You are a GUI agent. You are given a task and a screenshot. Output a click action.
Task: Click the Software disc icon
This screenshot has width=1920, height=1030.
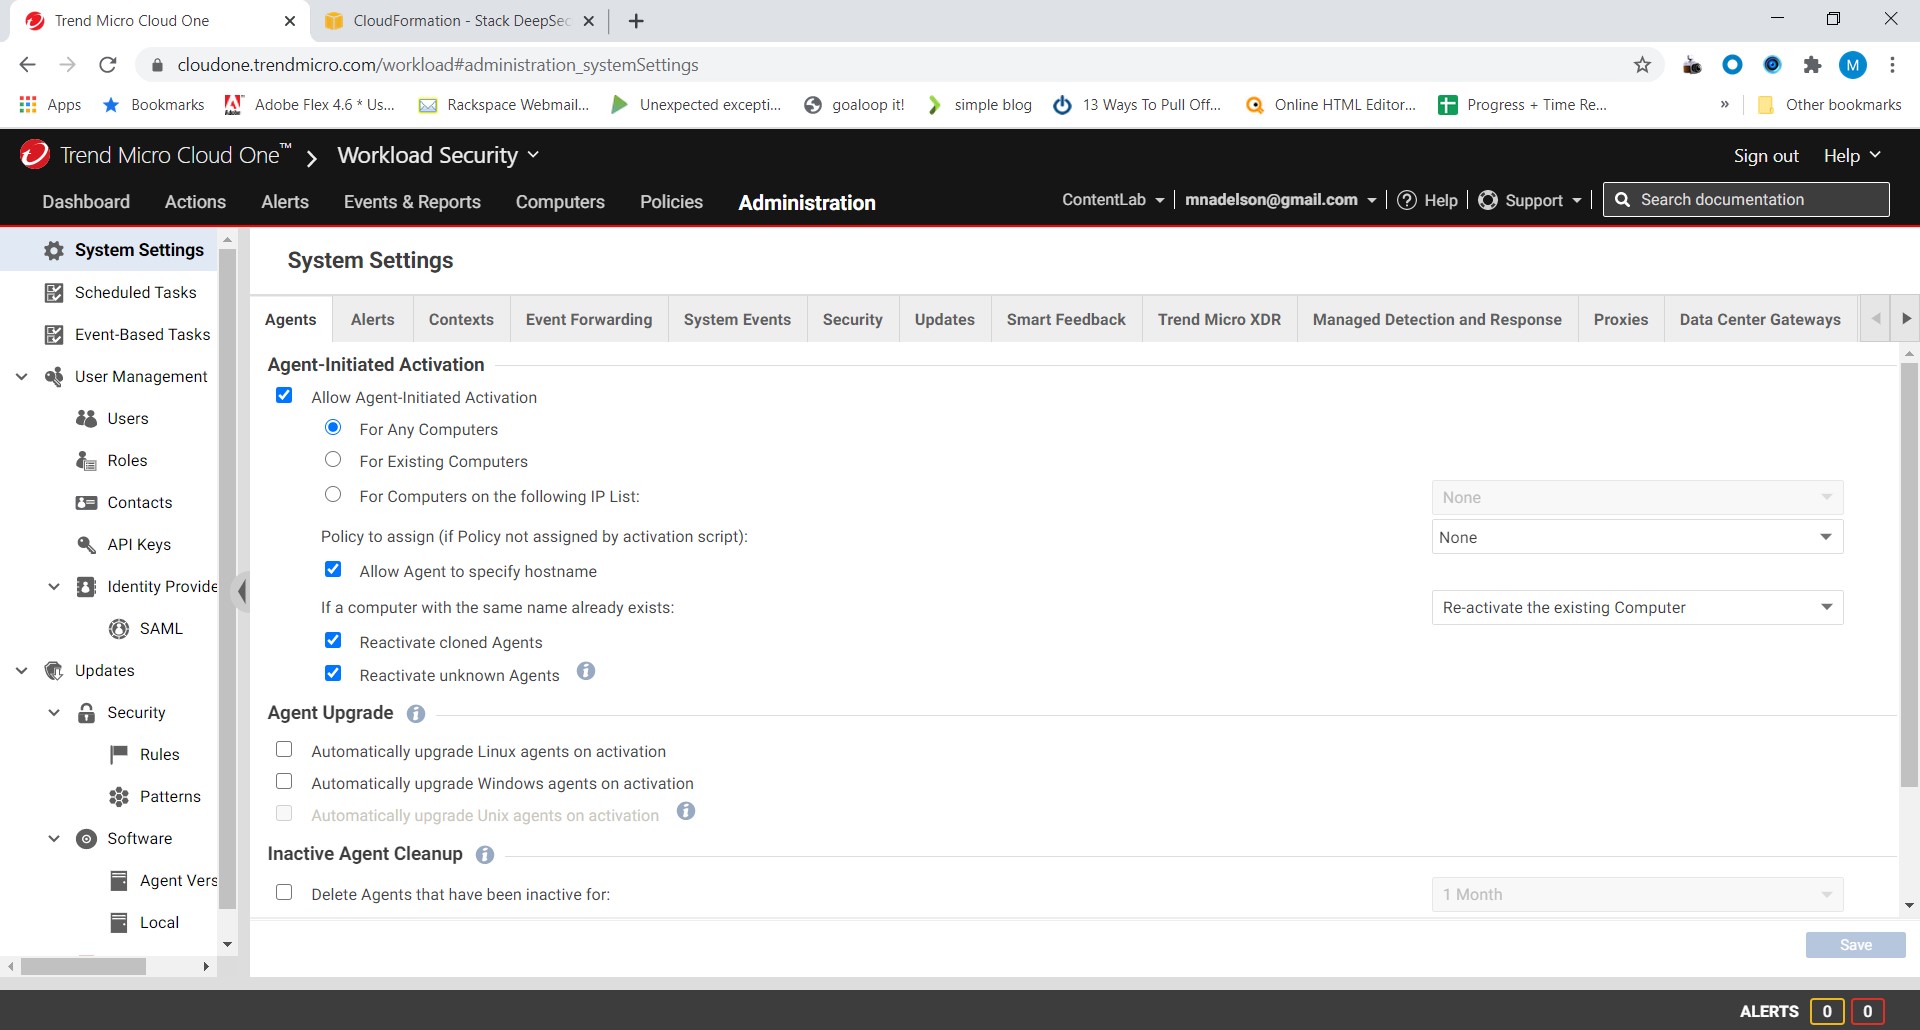87,838
